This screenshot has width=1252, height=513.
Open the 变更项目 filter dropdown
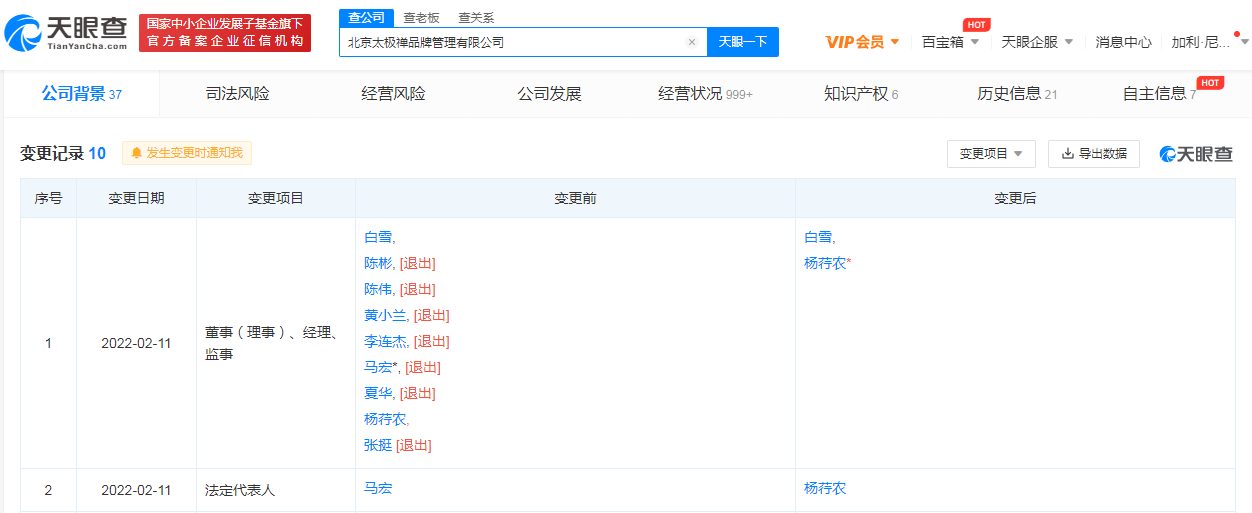point(990,153)
